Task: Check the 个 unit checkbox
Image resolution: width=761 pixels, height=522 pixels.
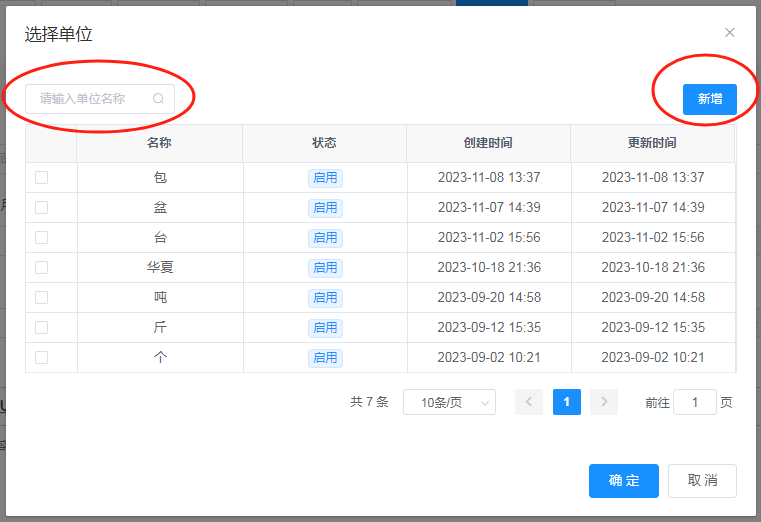Action: click(x=42, y=358)
